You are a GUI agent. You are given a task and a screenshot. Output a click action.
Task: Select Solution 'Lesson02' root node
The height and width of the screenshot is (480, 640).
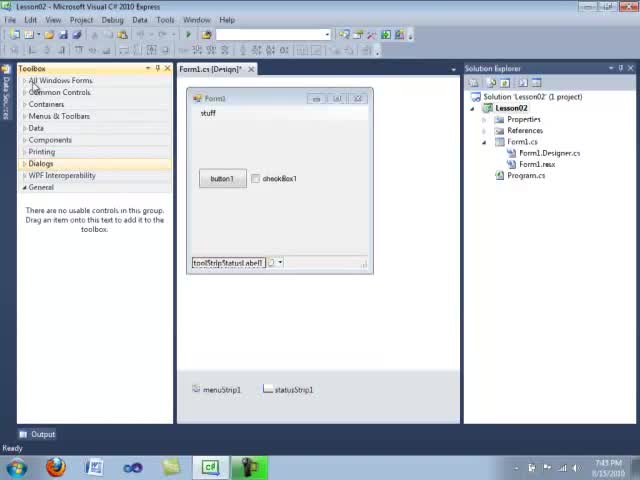[x=533, y=97]
